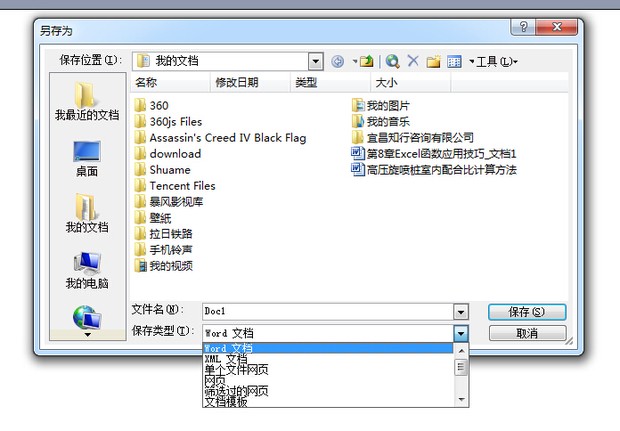Open 我最近的文档 in the places bar

pos(86,104)
